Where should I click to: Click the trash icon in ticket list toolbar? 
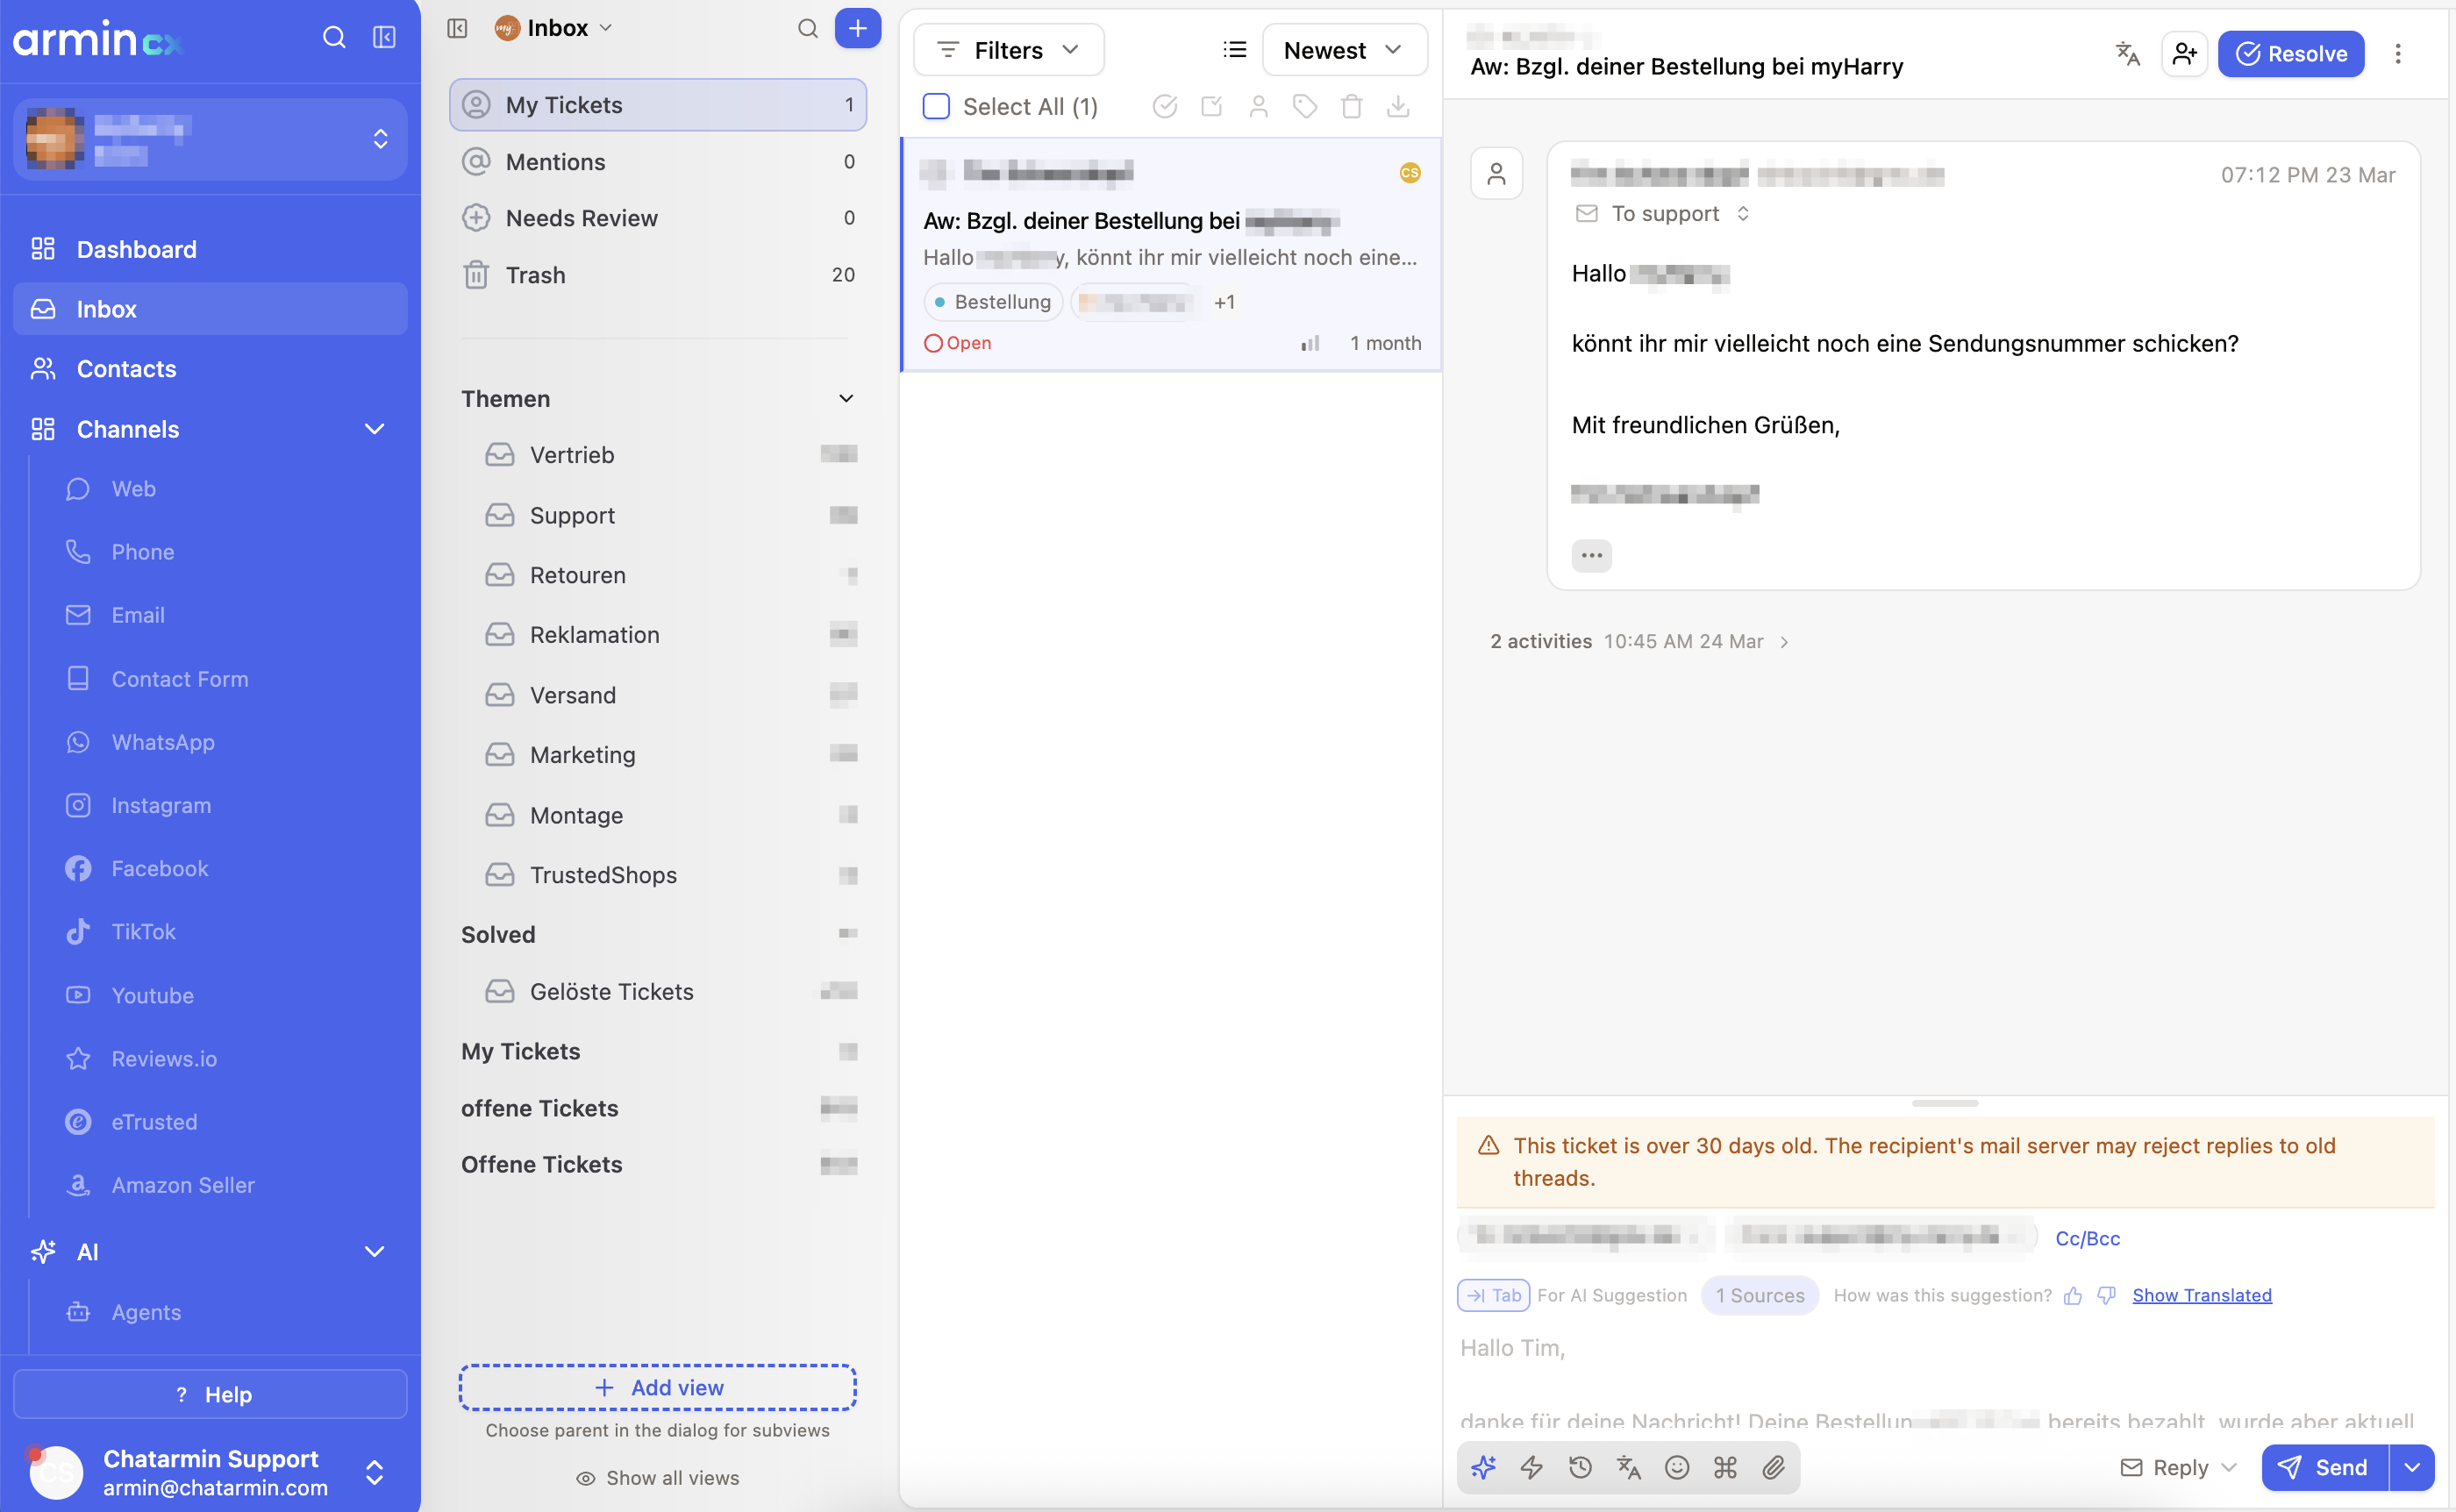click(1351, 106)
